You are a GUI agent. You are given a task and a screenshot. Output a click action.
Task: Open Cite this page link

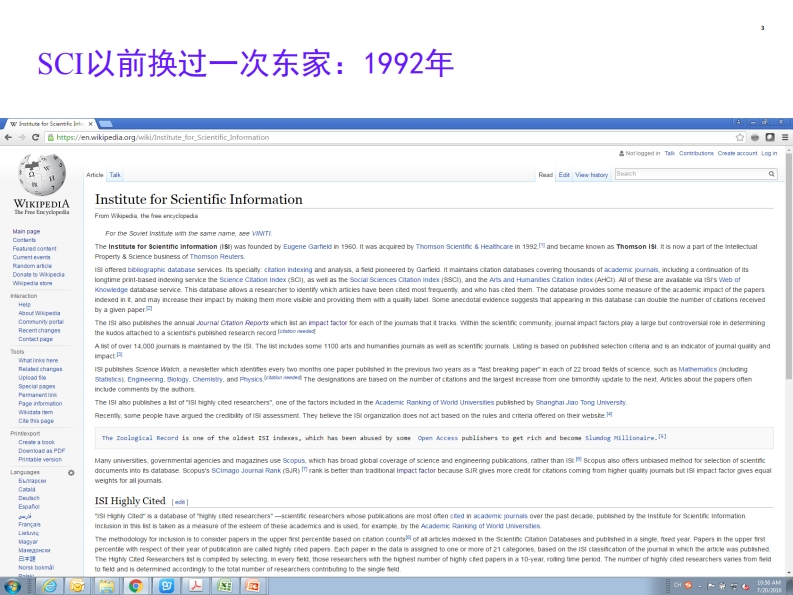36,420
